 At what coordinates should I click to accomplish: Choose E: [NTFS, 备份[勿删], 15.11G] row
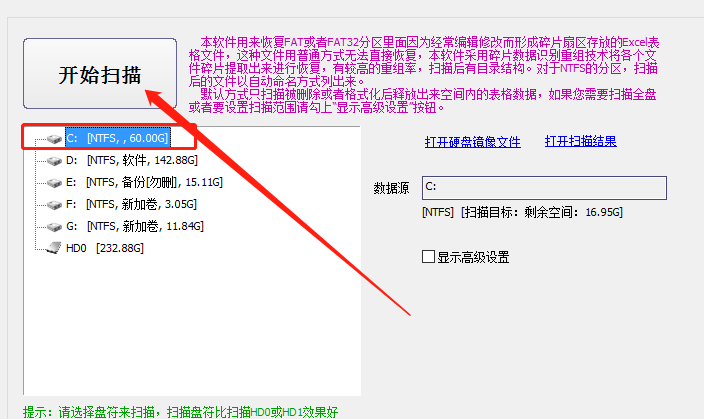(144, 182)
